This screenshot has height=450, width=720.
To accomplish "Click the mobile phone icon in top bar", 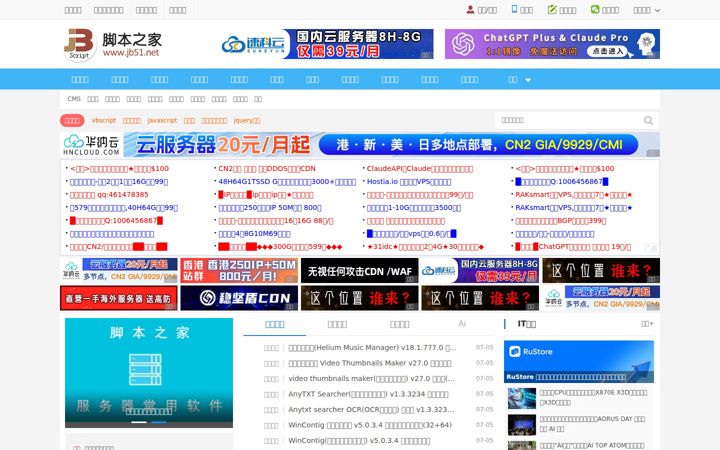I will [x=514, y=9].
